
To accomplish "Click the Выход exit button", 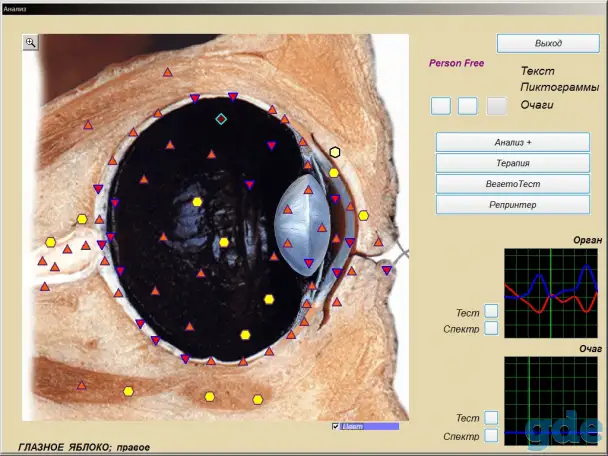I will tap(548, 43).
